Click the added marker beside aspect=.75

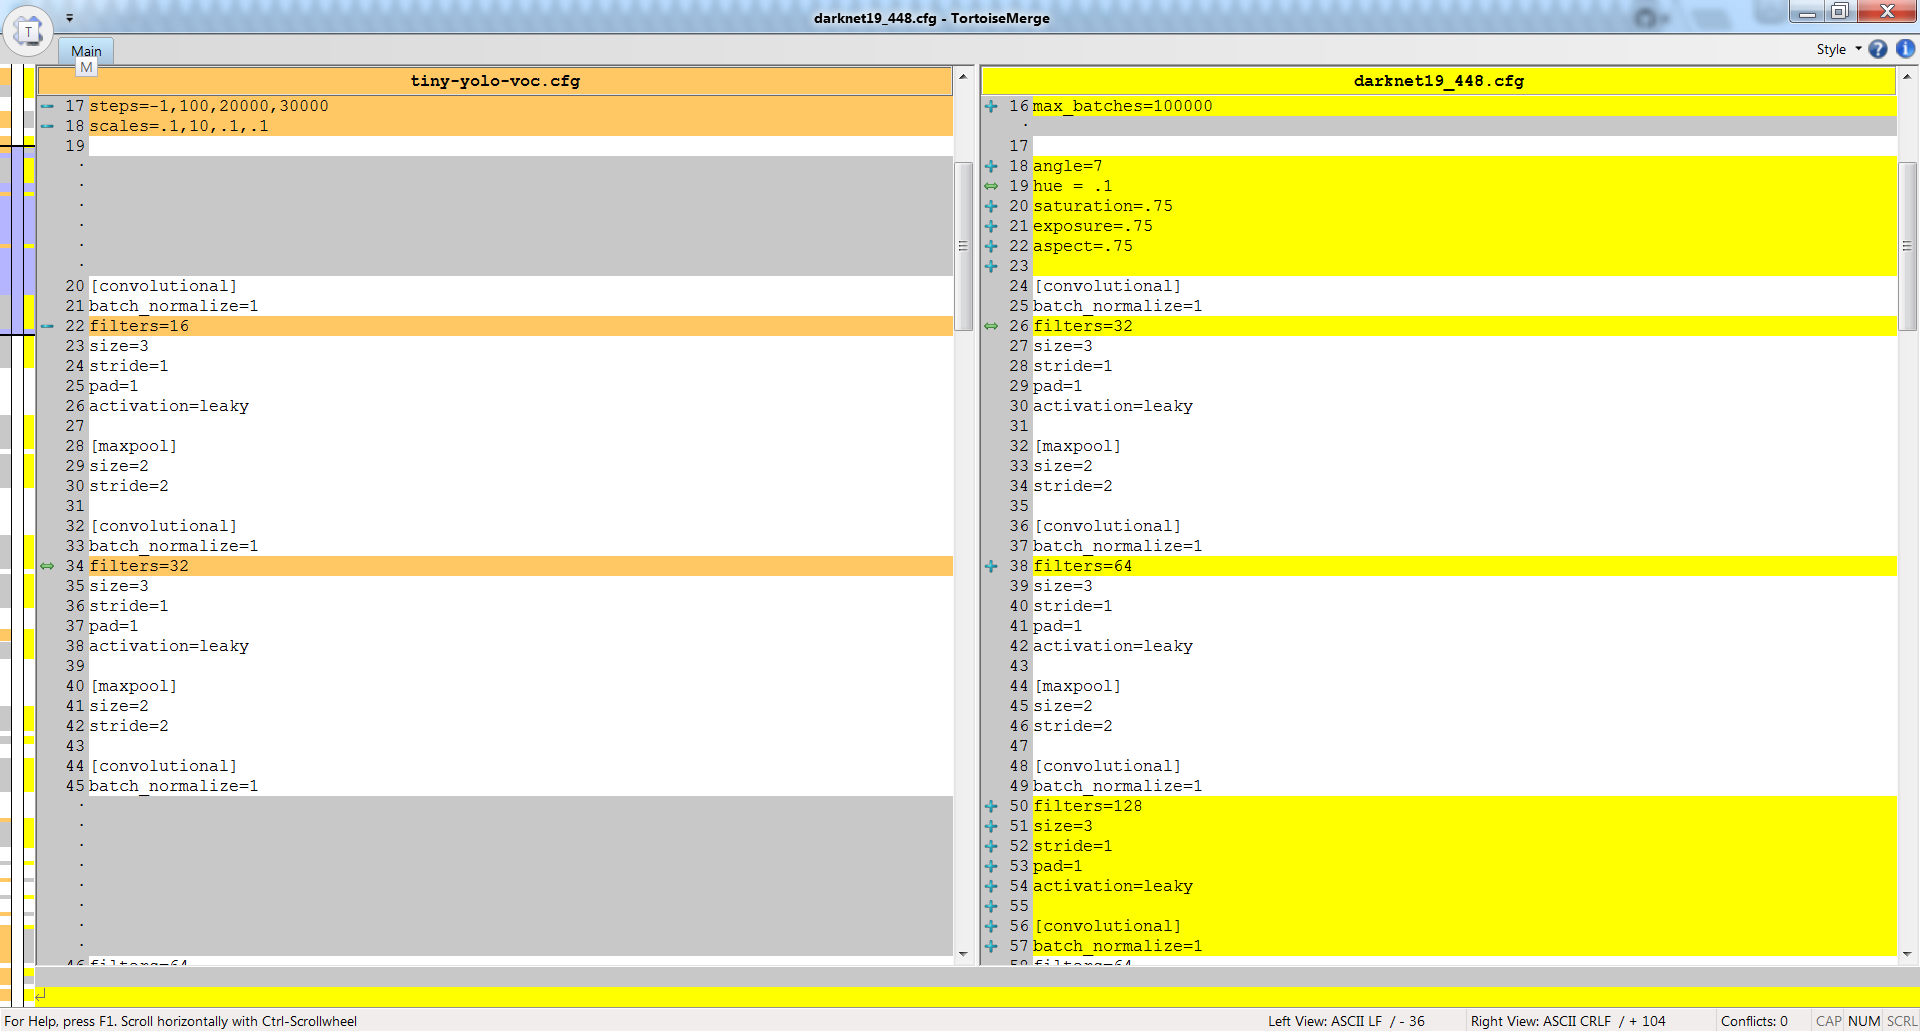point(991,246)
